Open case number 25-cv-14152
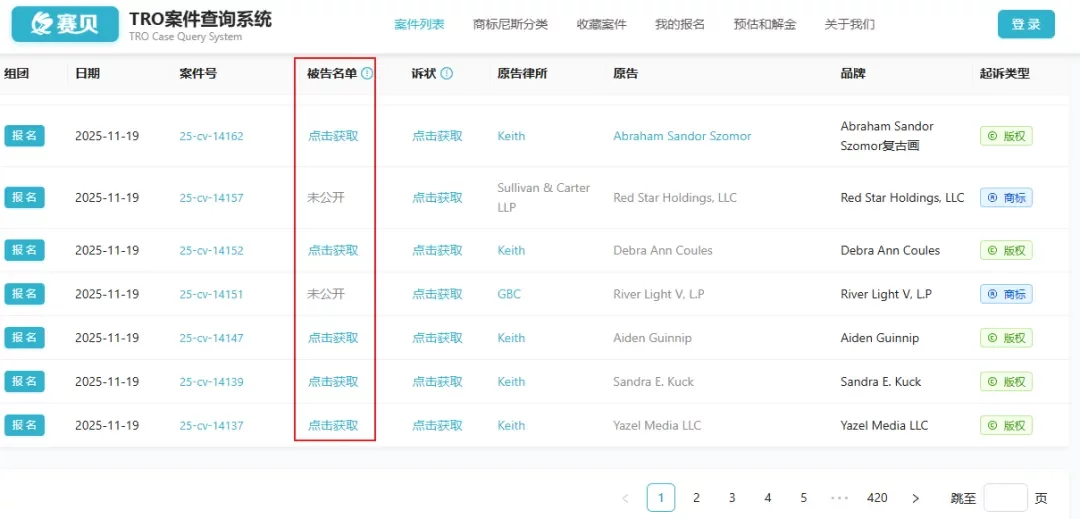The width and height of the screenshot is (1080, 519). click(x=211, y=251)
